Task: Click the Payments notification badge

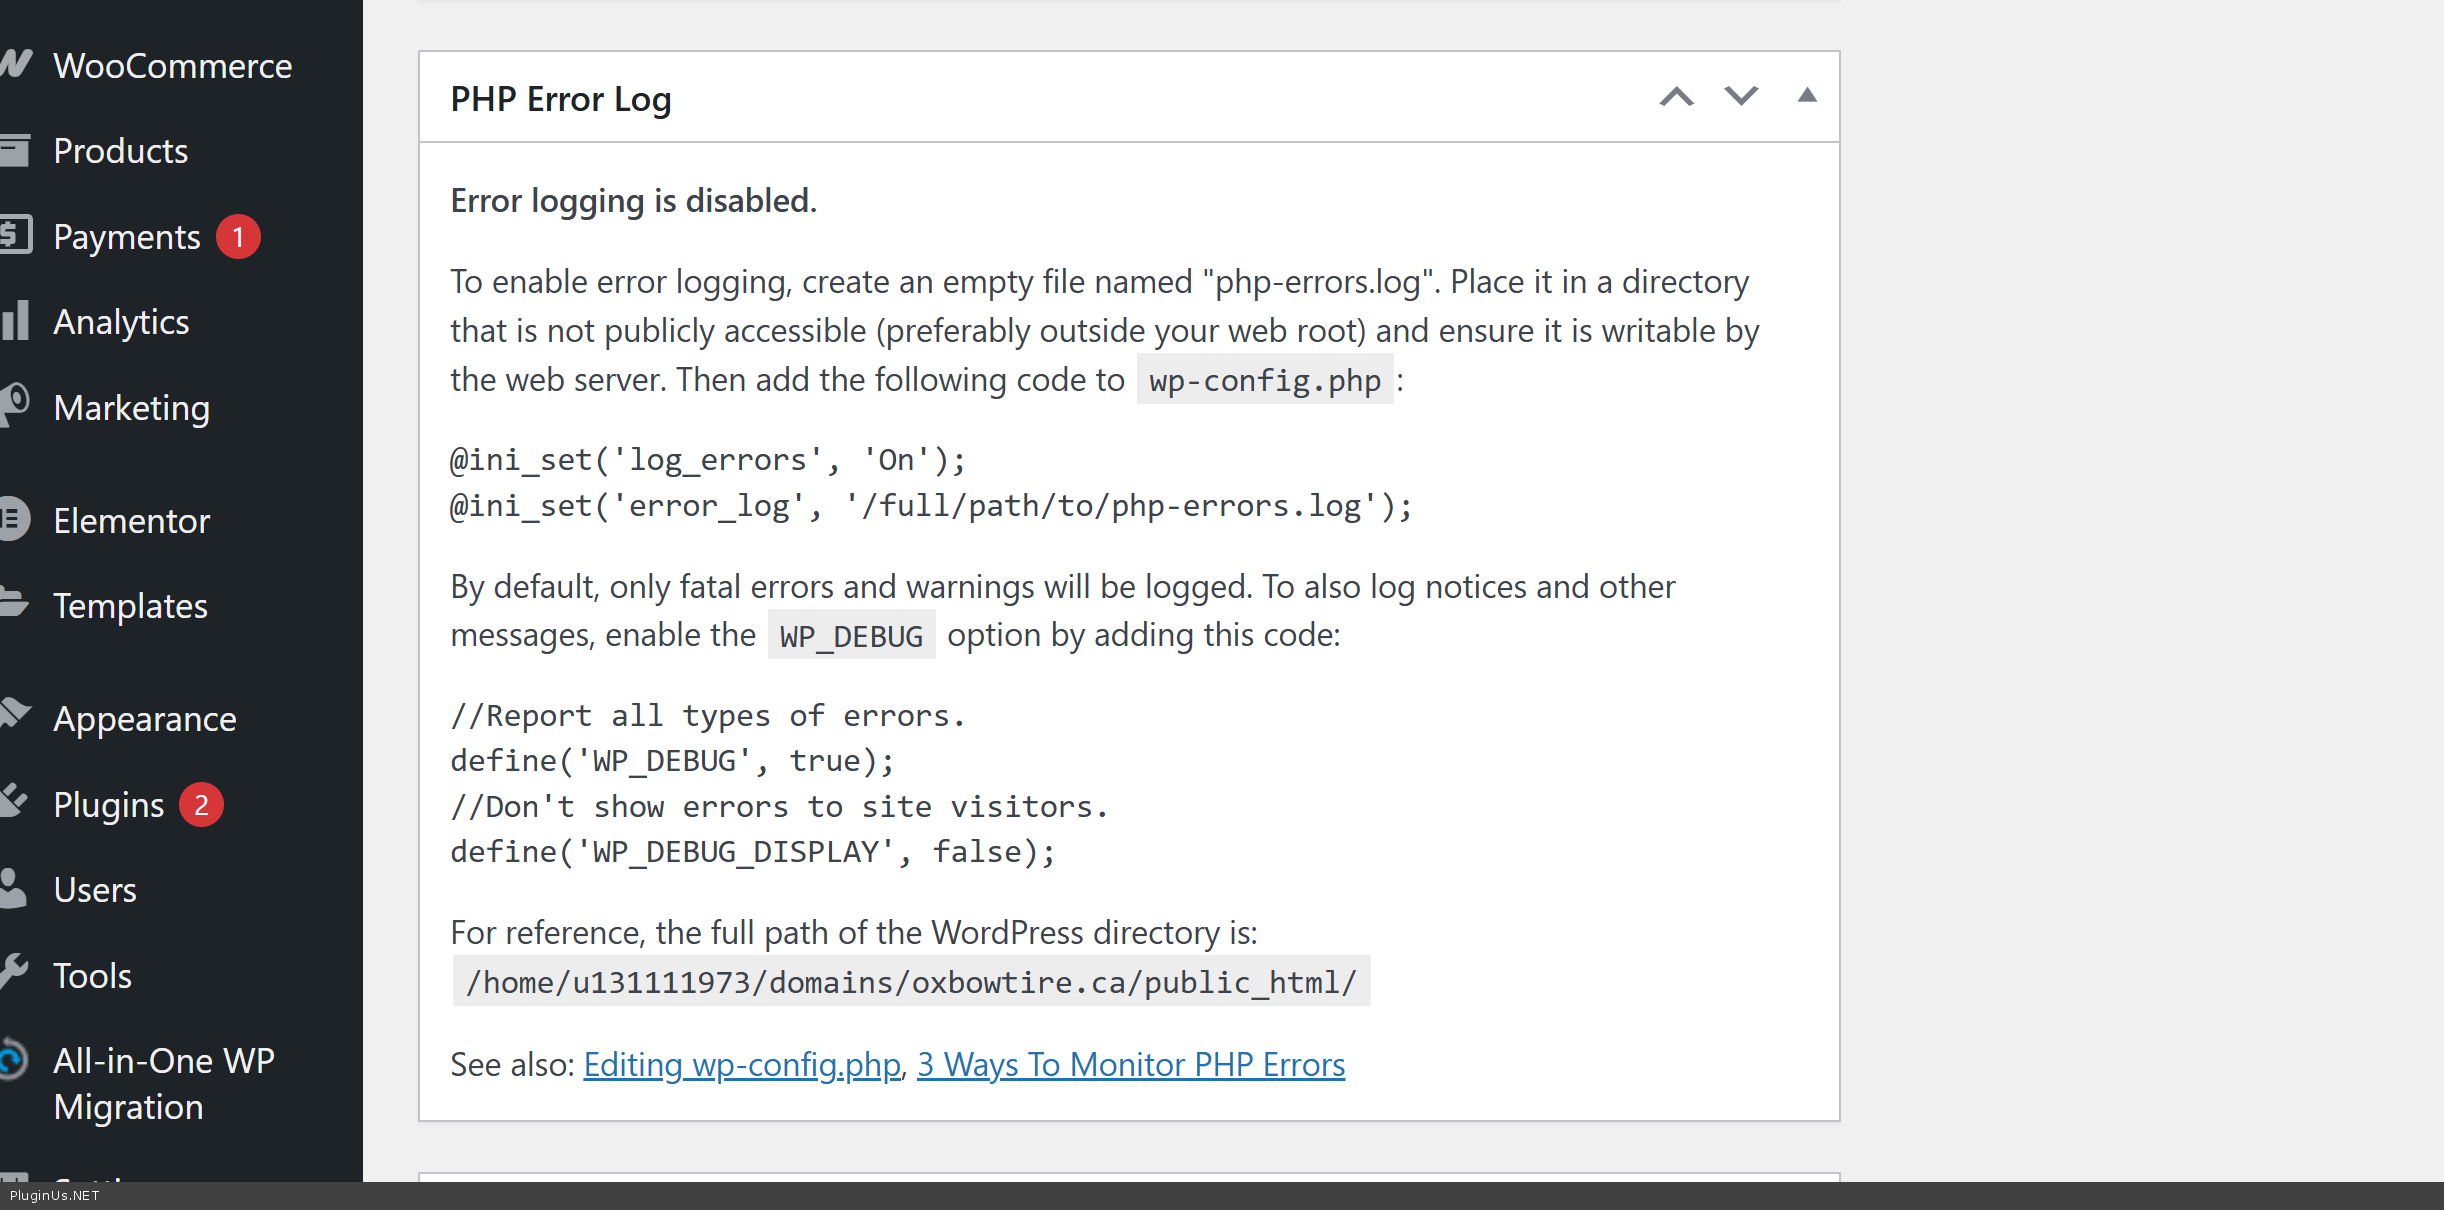Action: pyautogui.click(x=238, y=237)
